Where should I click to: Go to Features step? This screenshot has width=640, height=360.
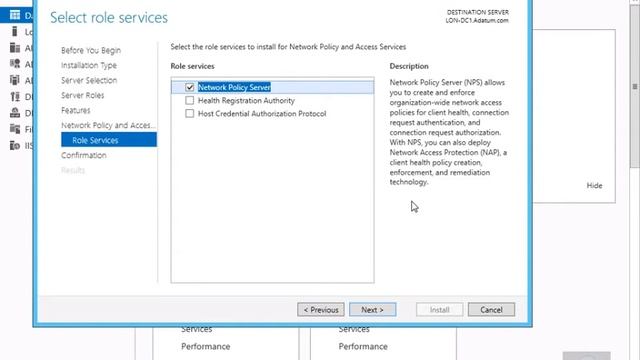click(76, 110)
